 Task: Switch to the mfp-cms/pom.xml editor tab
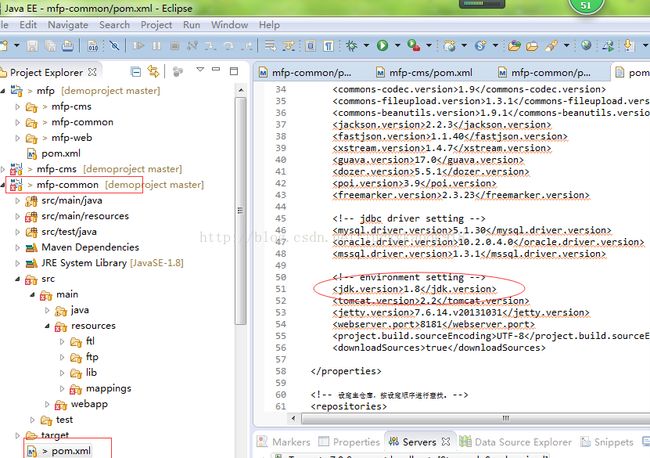pos(424,73)
